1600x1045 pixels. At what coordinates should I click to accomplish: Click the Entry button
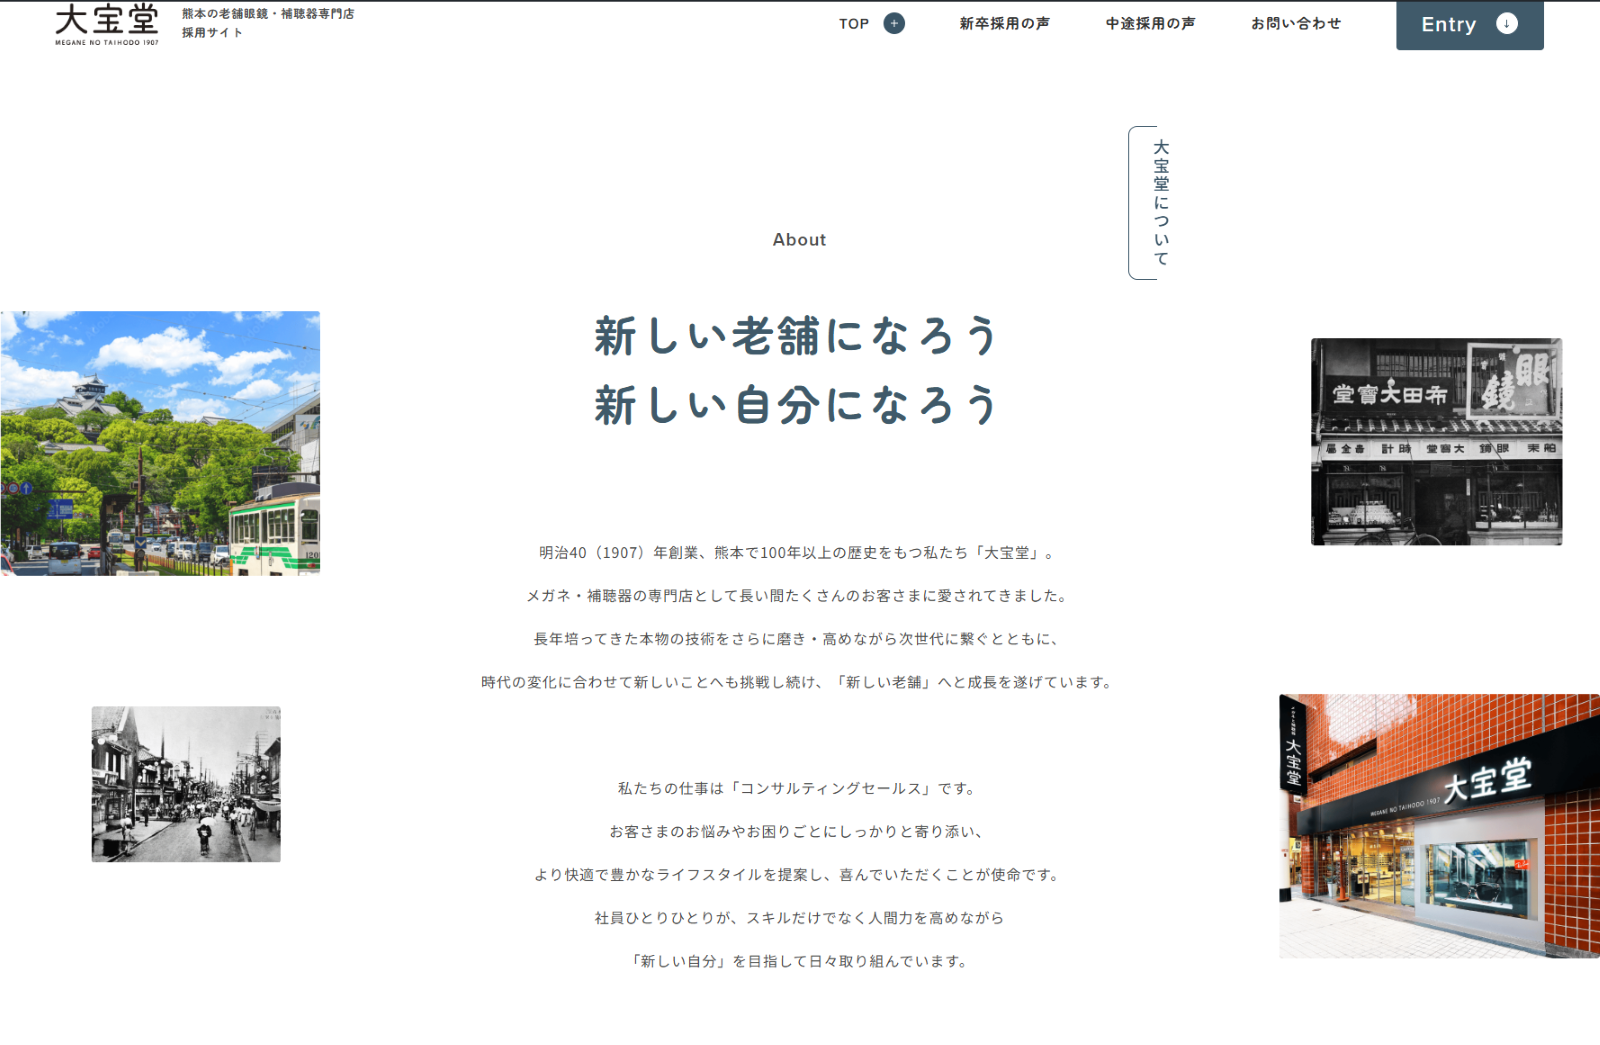click(1448, 24)
